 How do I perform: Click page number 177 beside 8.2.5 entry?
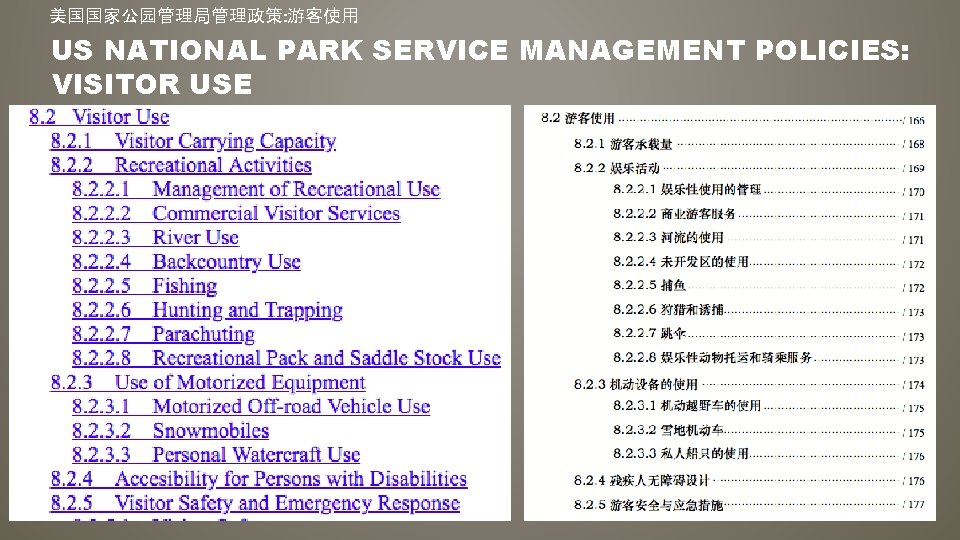coord(917,504)
